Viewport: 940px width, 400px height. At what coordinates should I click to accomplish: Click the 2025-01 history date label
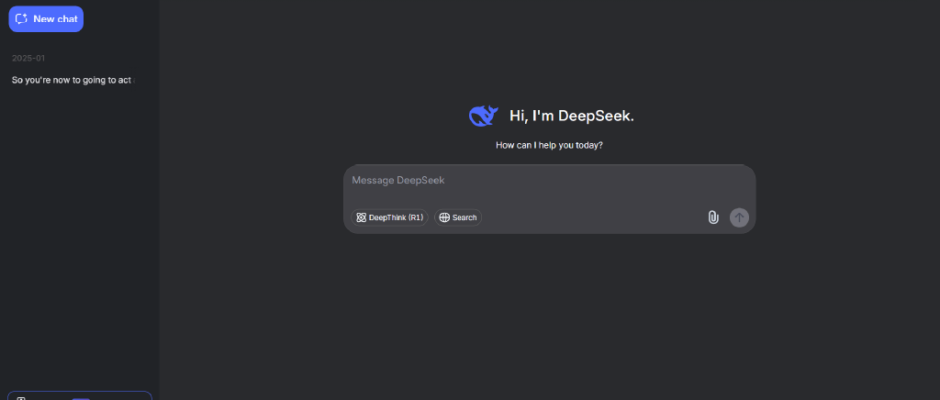tap(29, 58)
